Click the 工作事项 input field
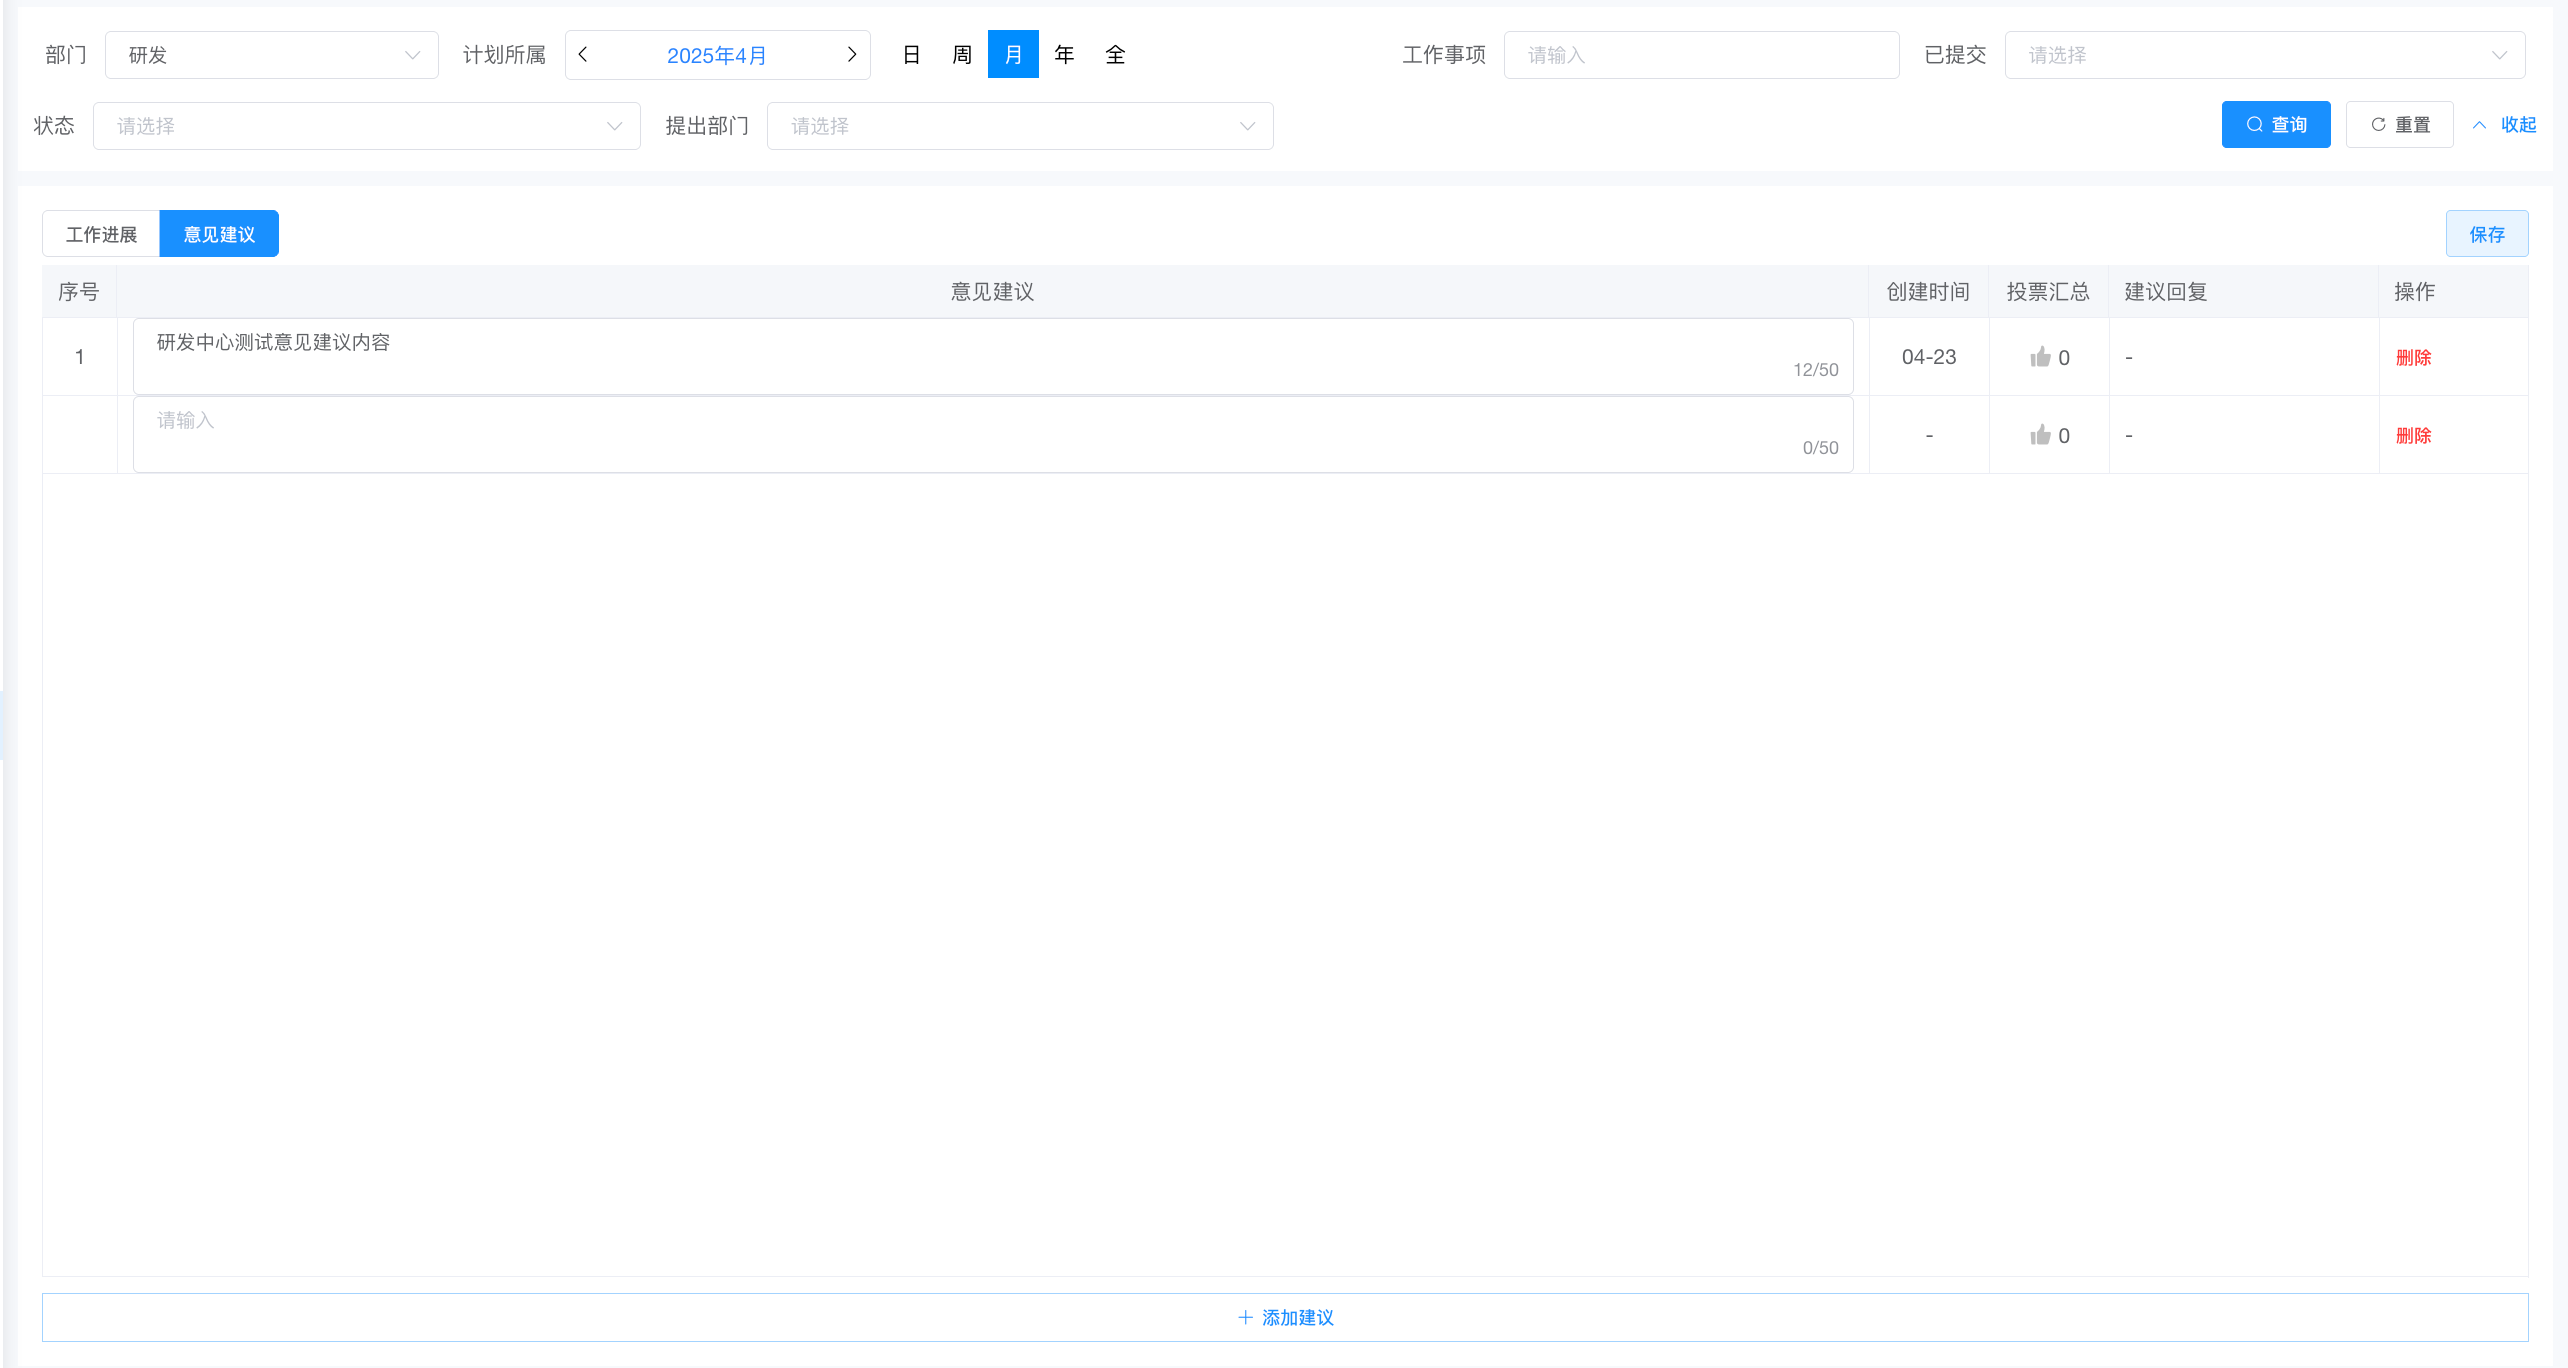 pyautogui.click(x=1700, y=55)
